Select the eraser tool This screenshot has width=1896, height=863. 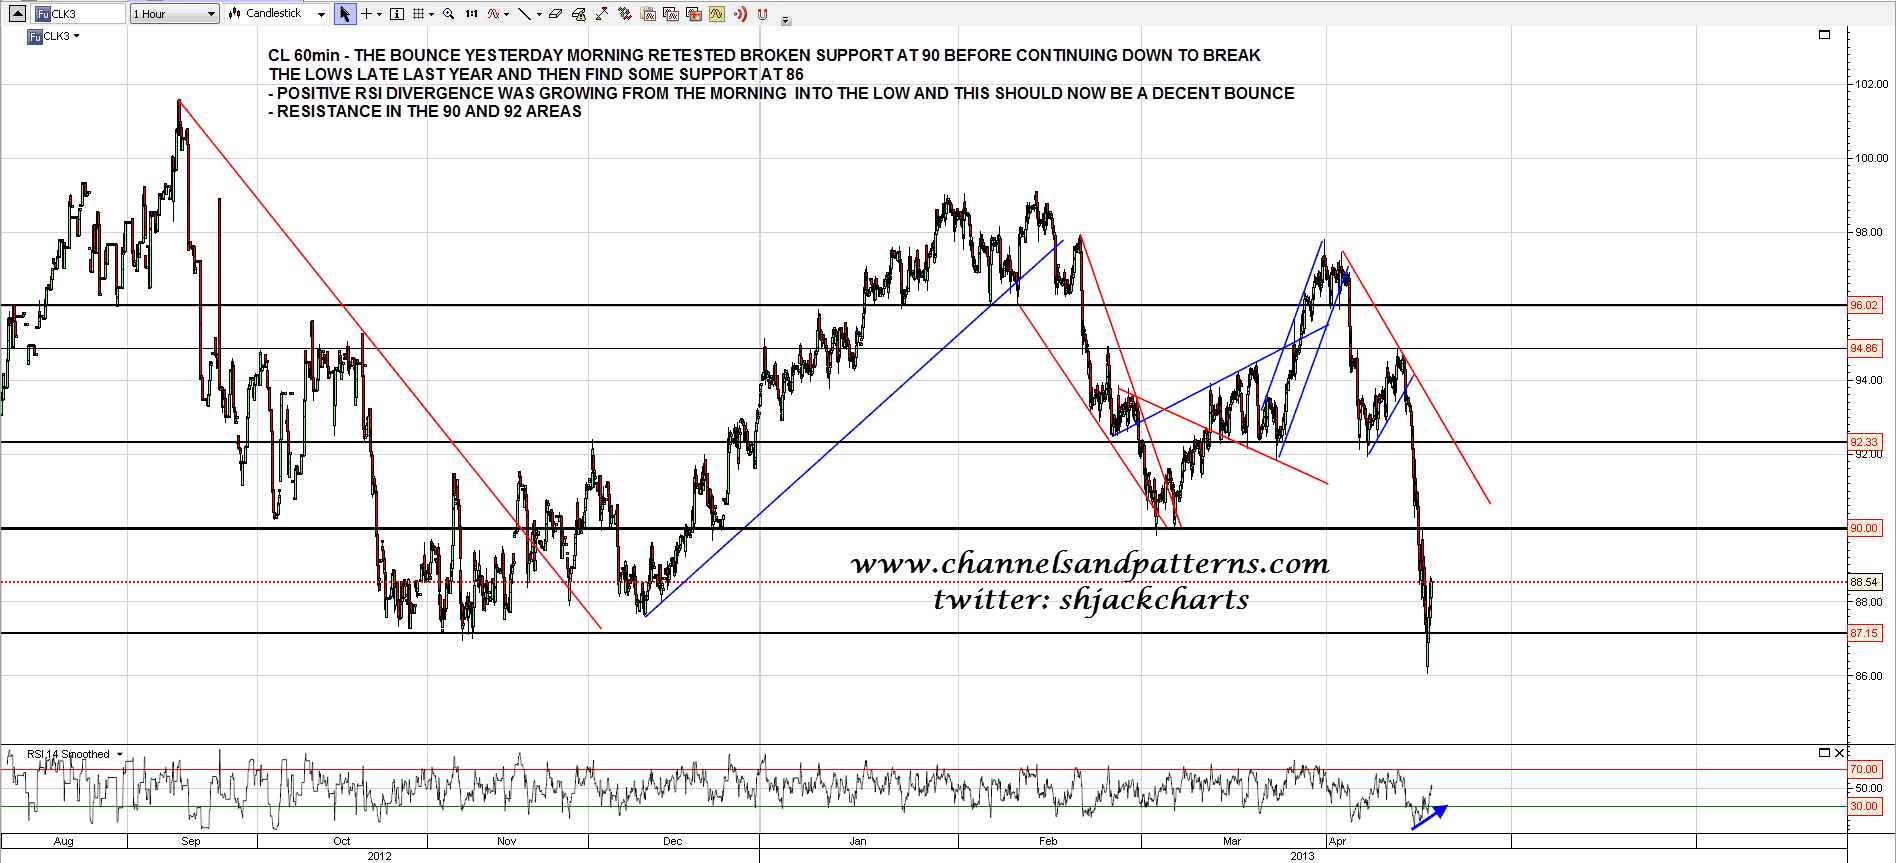pos(556,14)
